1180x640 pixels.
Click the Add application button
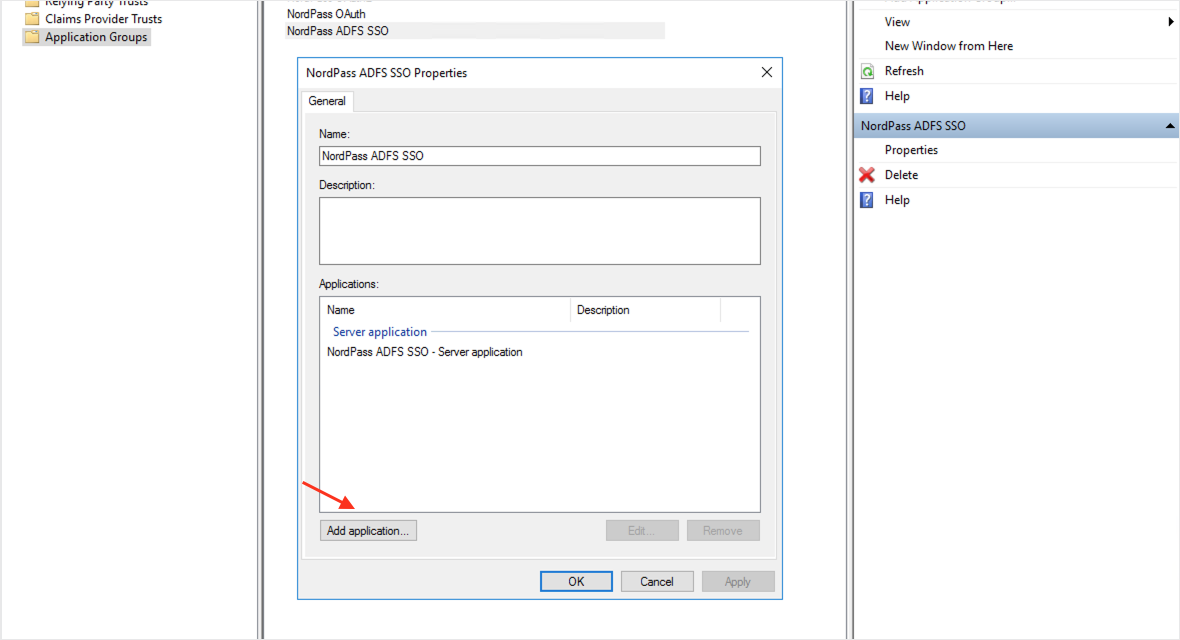[368, 531]
